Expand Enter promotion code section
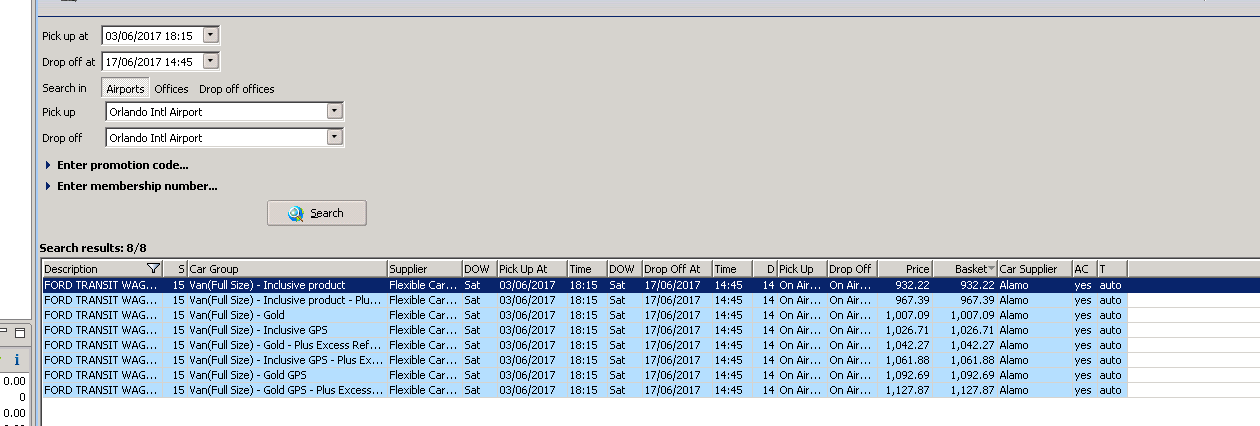Viewport: 1260px width, 426px height. point(117,165)
